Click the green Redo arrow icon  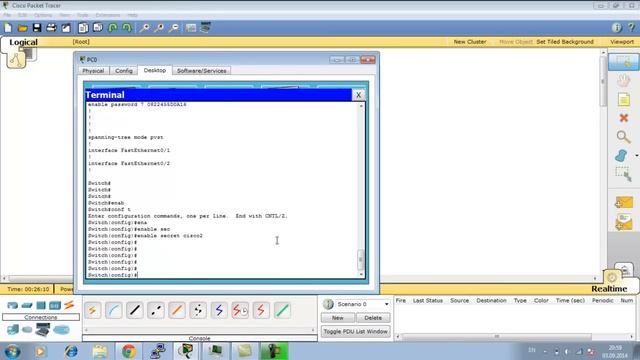pyautogui.click(x=127, y=28)
